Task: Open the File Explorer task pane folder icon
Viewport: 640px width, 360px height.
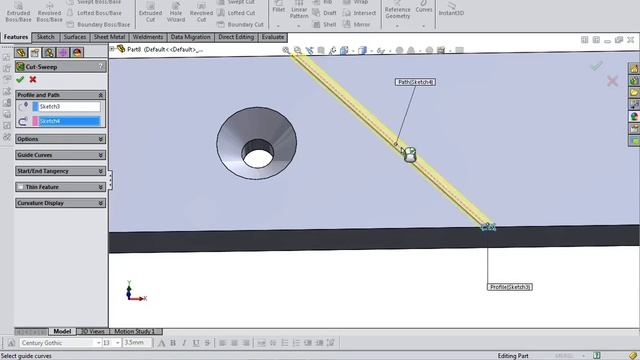Action: pos(634,93)
